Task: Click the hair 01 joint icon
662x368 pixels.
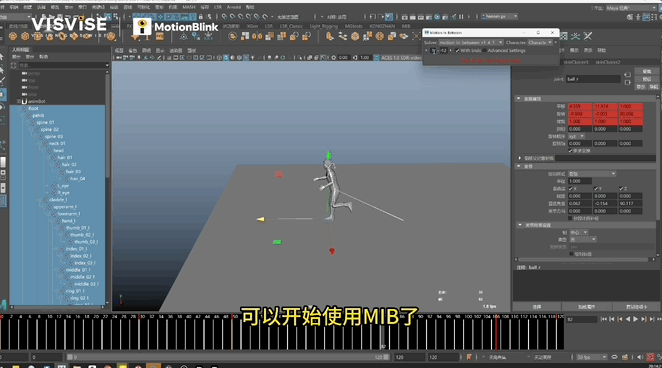Action: 54,158
